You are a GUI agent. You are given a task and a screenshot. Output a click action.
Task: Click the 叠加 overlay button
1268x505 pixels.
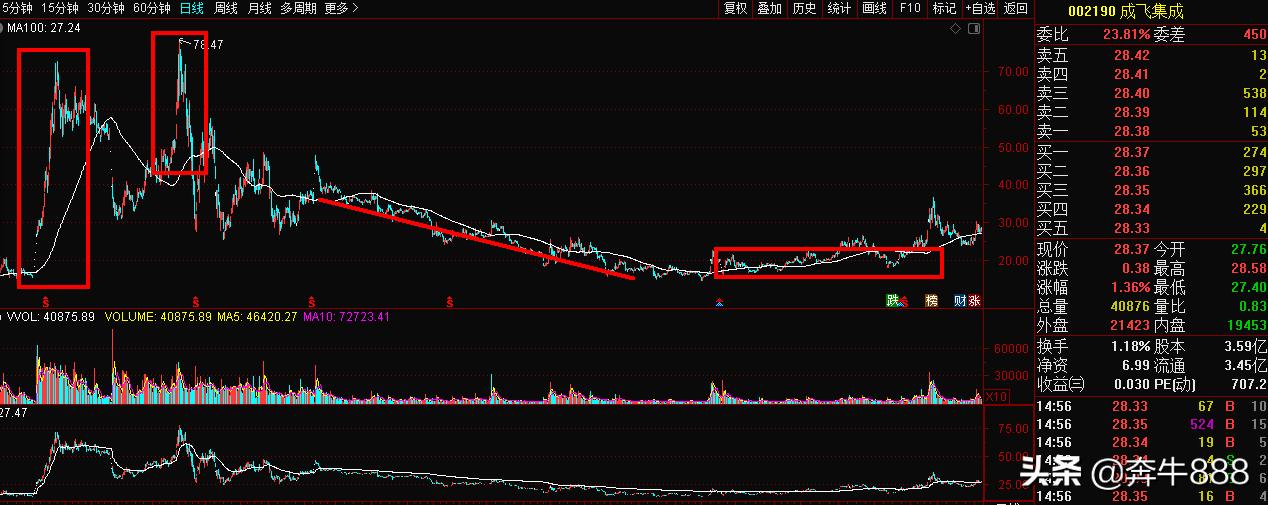click(769, 8)
